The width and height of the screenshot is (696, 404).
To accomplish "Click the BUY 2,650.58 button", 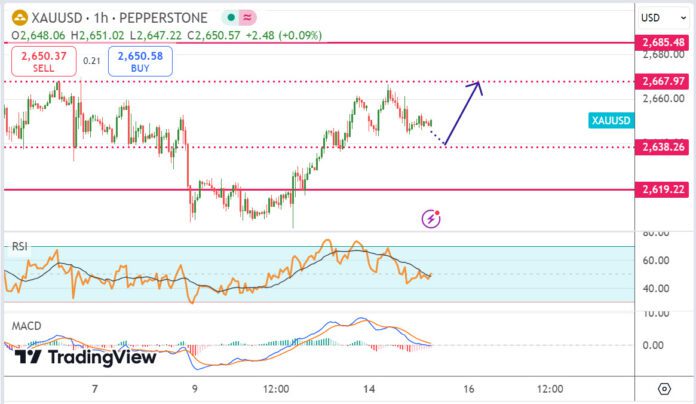I will pyautogui.click(x=140, y=61).
